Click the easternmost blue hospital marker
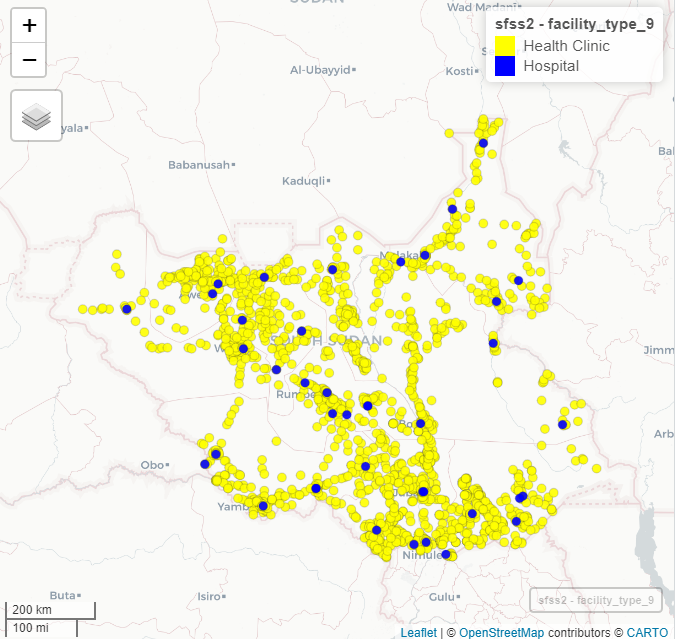This screenshot has height=639, width=675. (x=562, y=425)
